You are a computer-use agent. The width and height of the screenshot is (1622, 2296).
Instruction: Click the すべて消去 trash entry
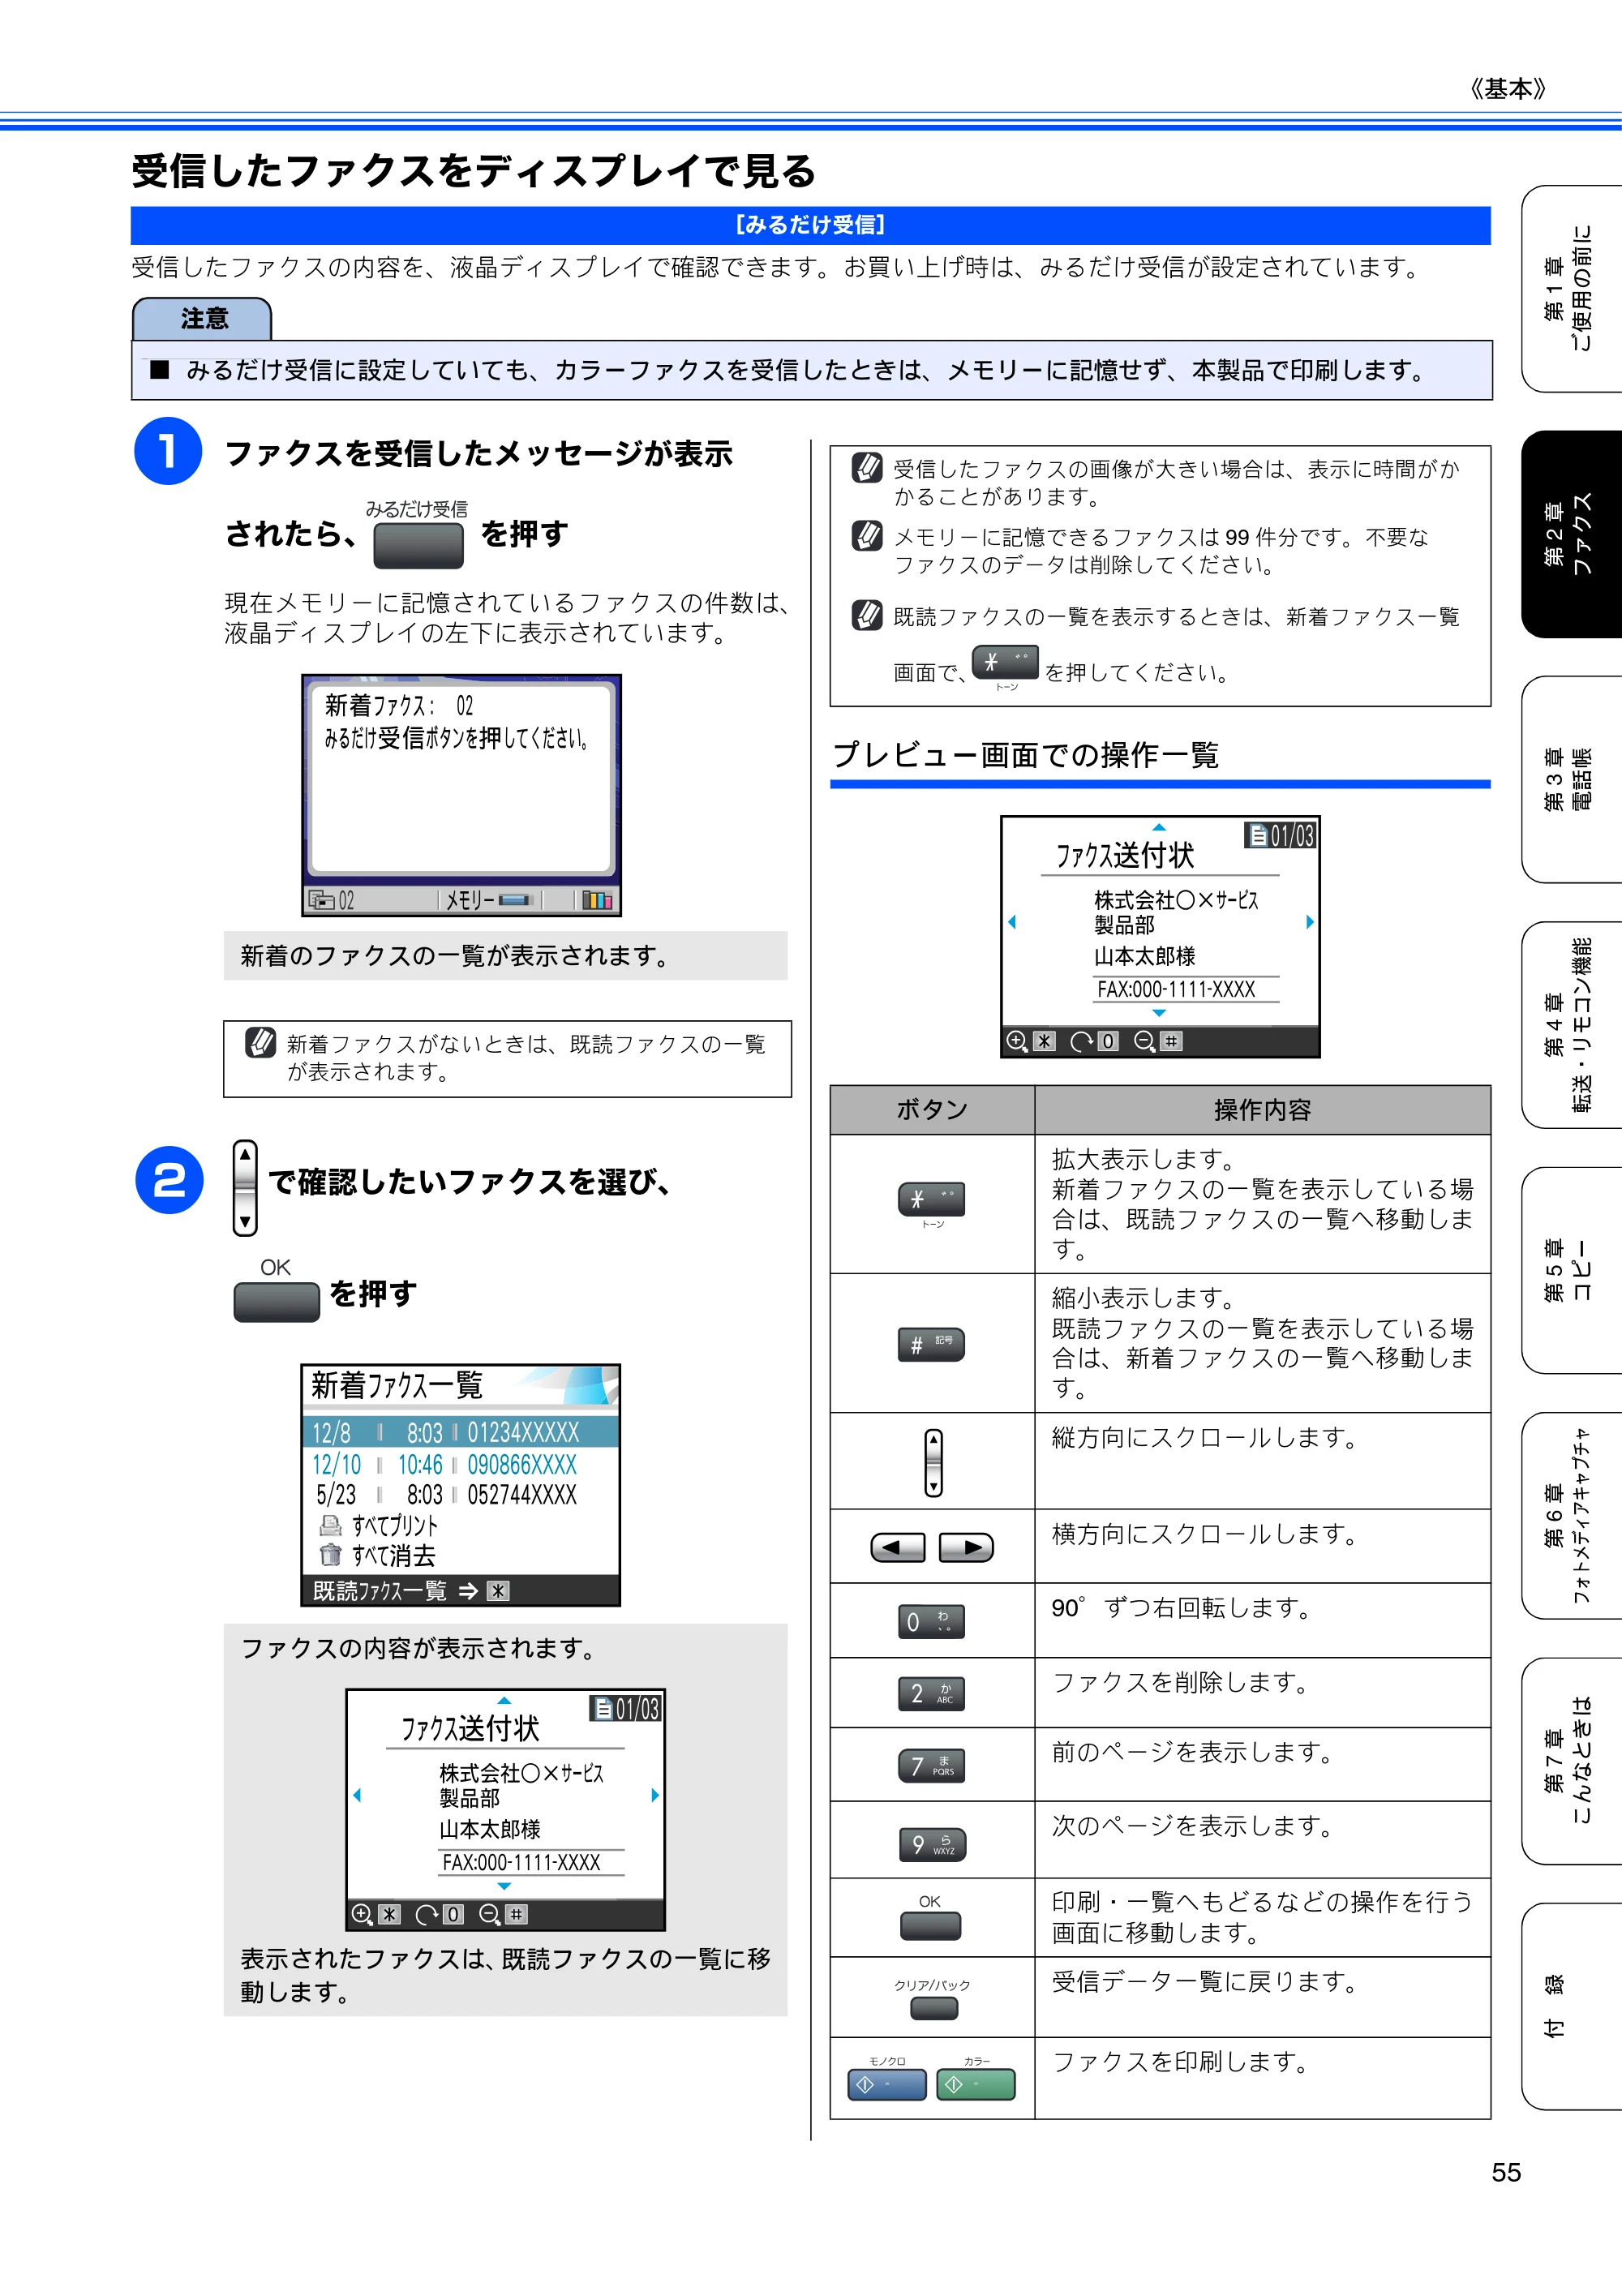[377, 1555]
